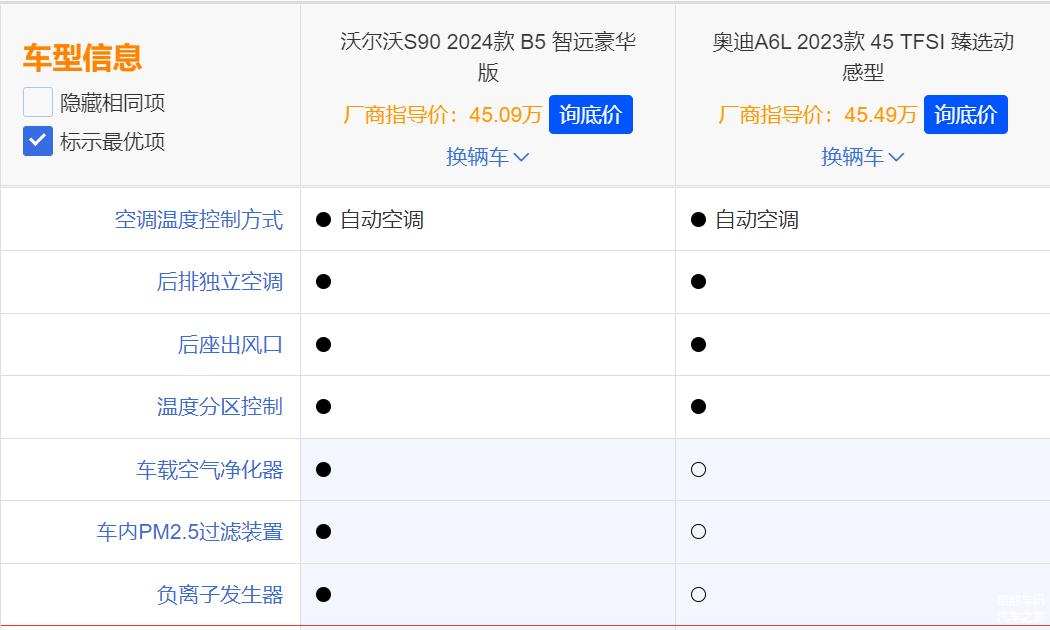
Task: Check the 隐藏相同项 checkbox
Action: click(38, 102)
